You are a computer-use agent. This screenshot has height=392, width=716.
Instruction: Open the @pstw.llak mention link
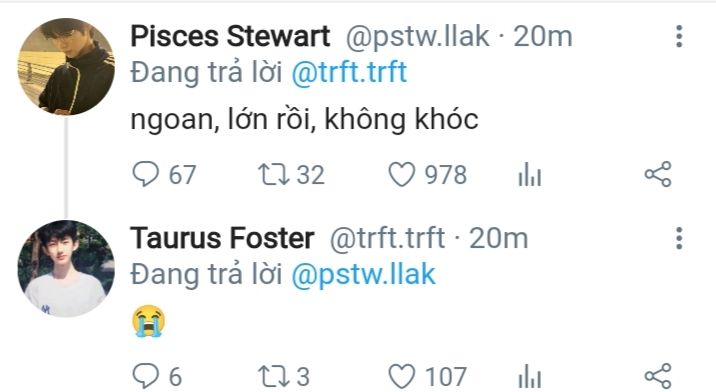point(363,275)
